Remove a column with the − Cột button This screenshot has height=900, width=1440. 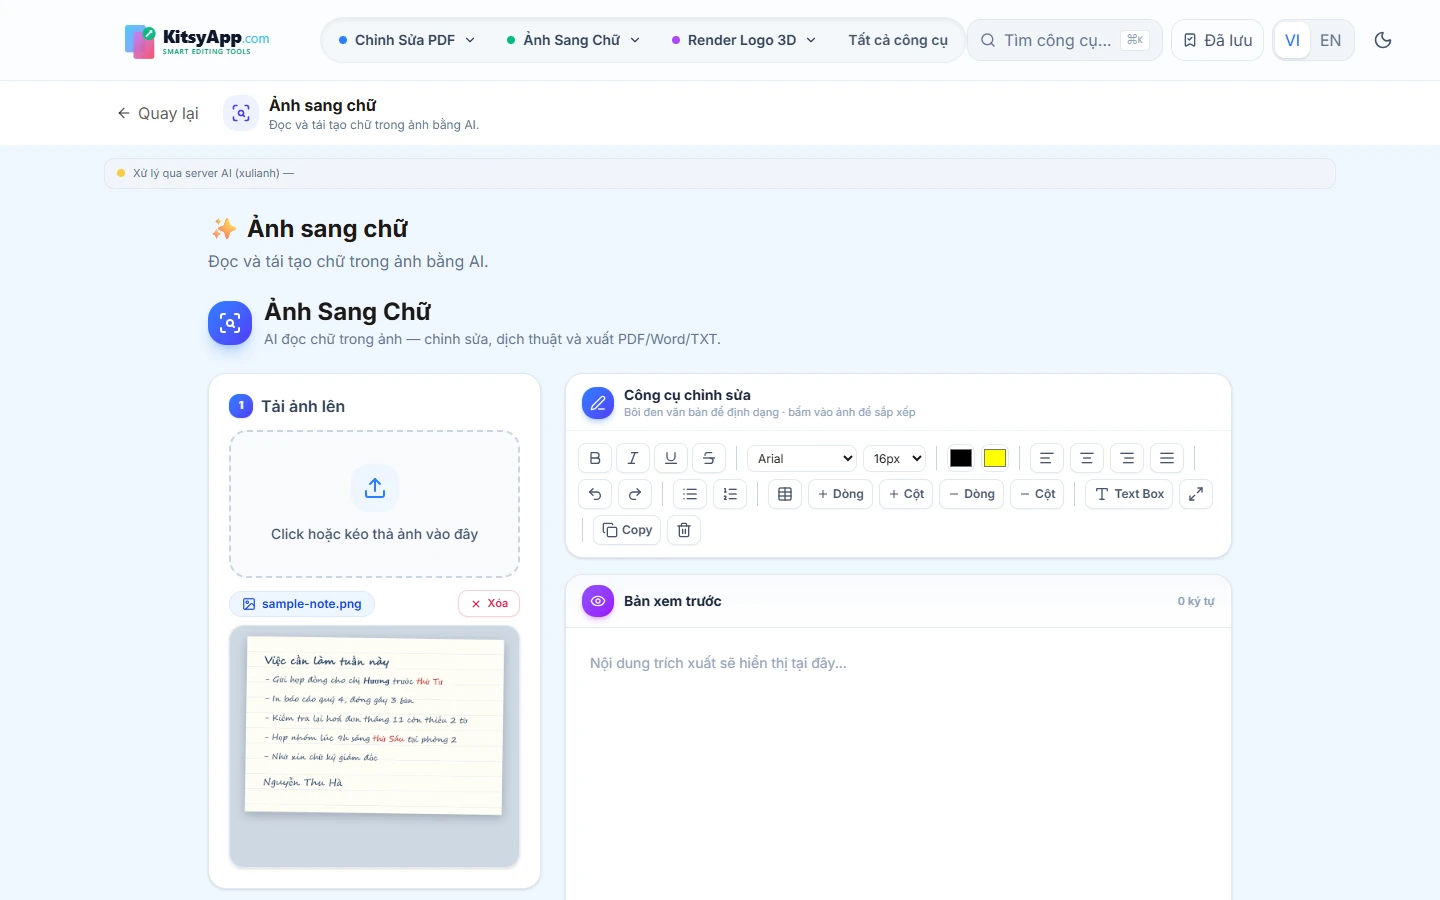(1038, 494)
